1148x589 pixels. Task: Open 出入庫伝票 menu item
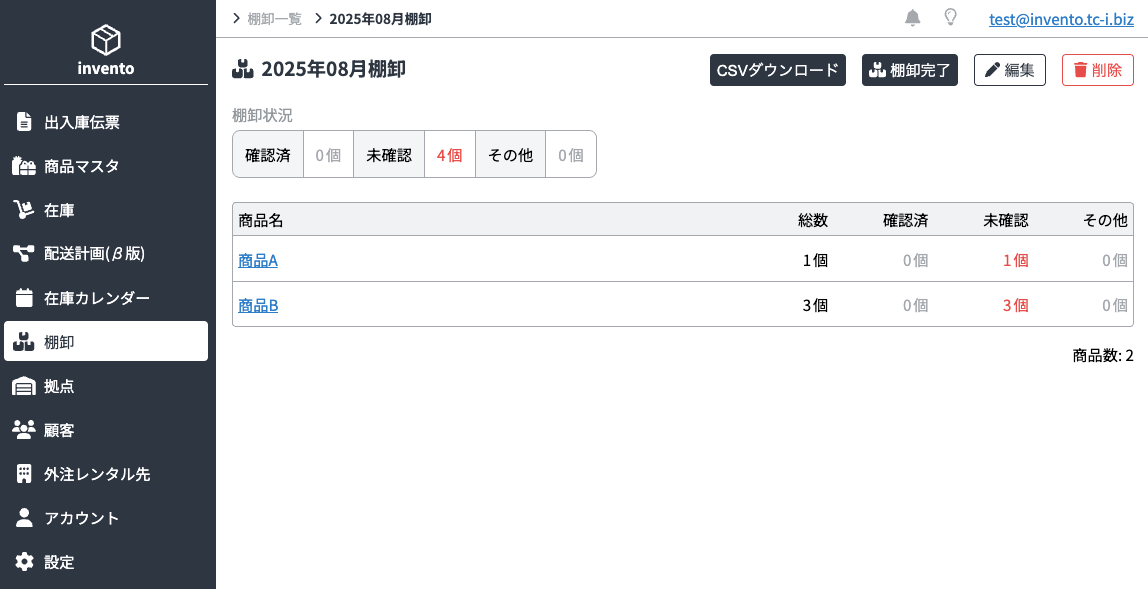pos(106,122)
